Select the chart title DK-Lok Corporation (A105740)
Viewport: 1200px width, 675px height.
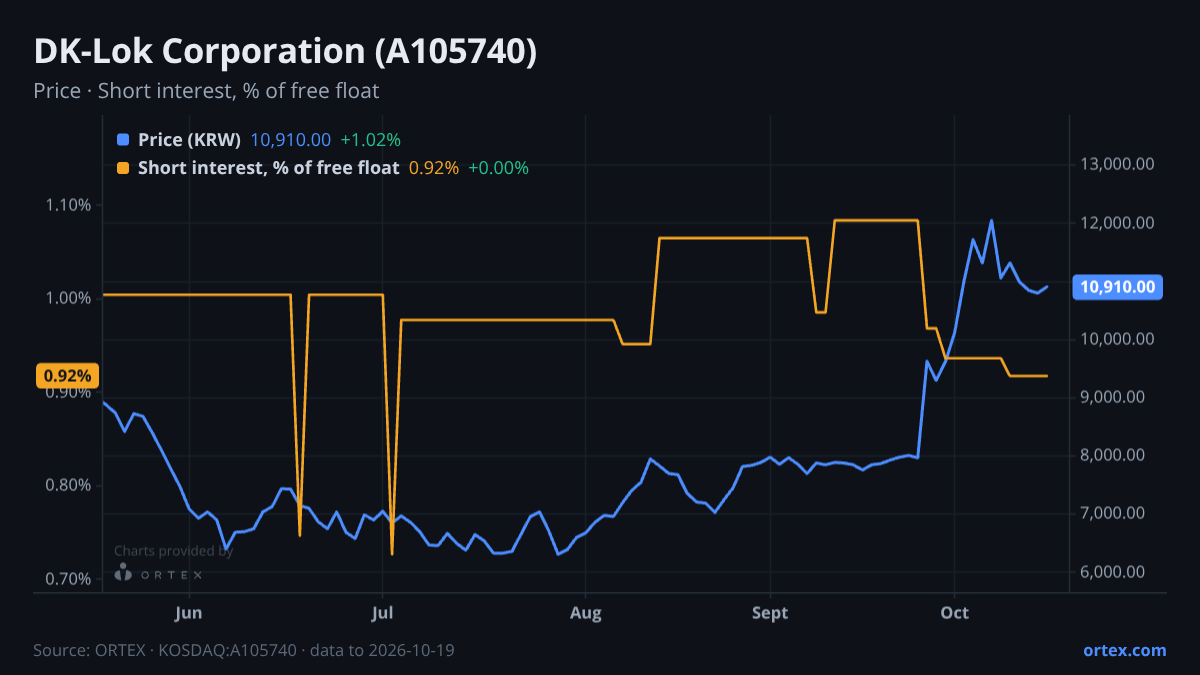[x=285, y=52]
